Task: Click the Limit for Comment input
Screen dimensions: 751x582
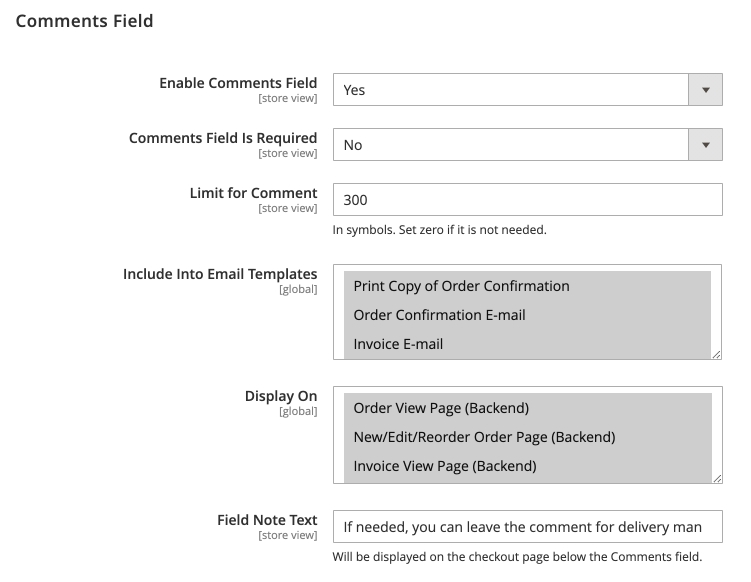Action: [x=527, y=200]
